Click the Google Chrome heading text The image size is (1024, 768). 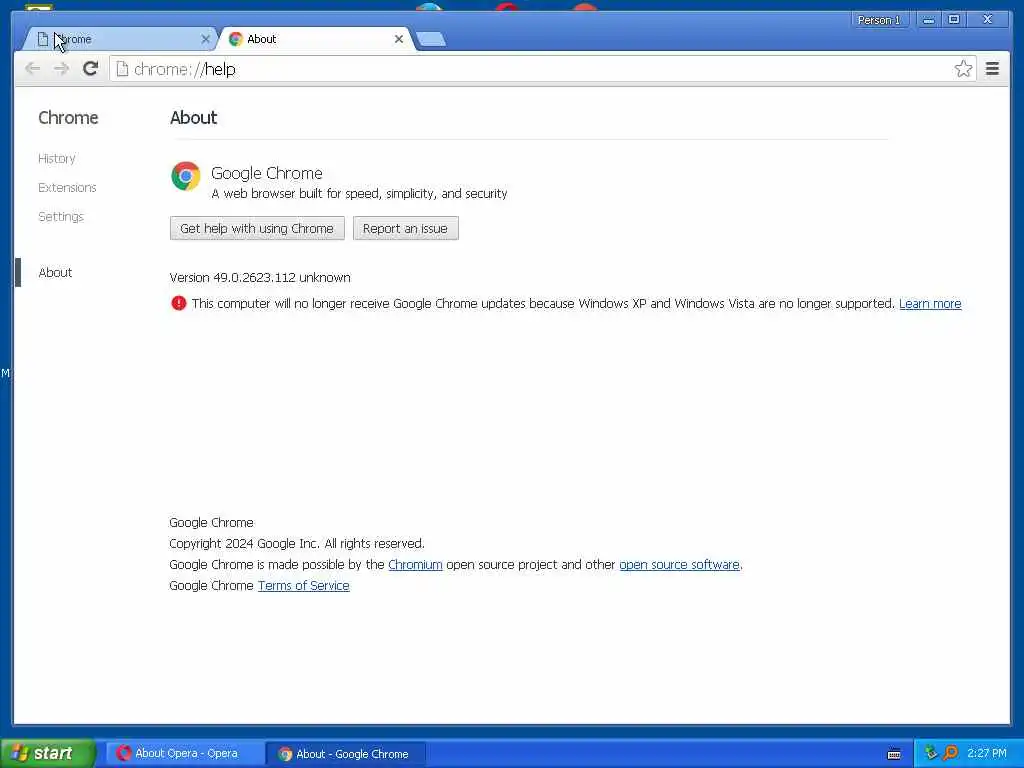pos(266,173)
